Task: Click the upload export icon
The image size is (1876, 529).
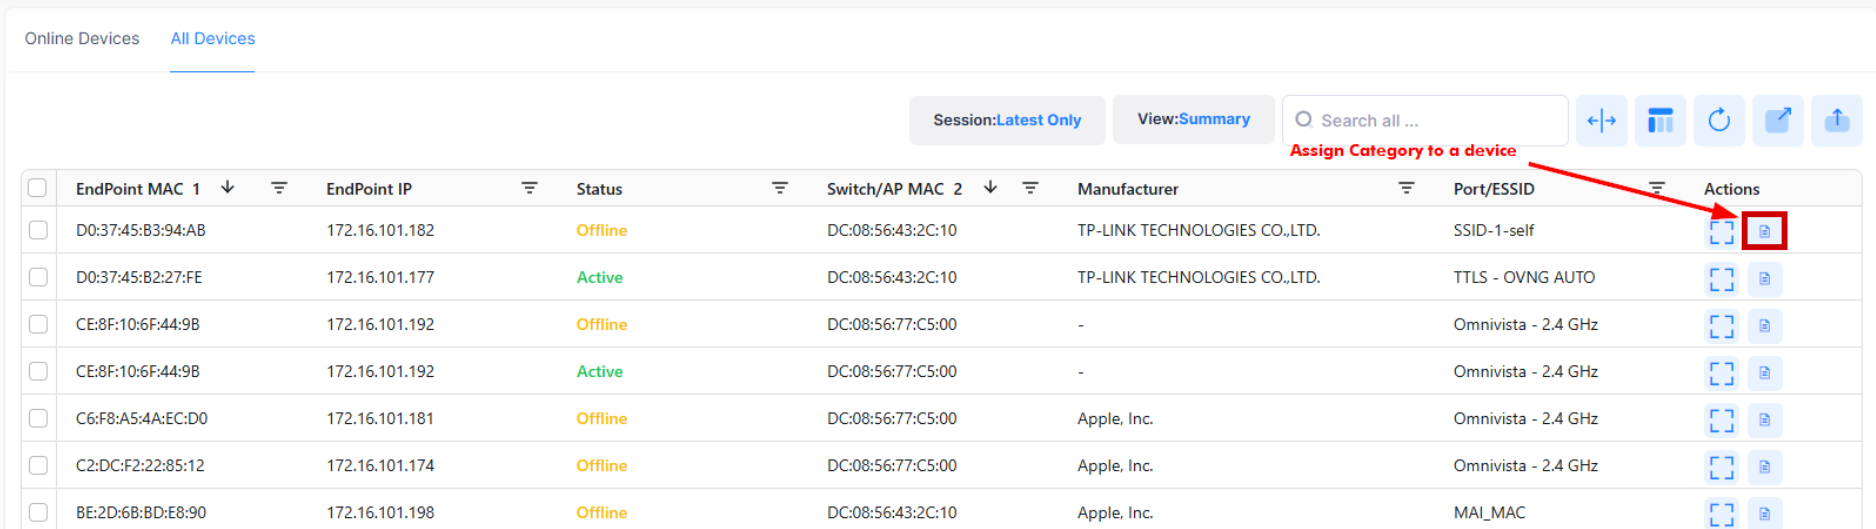Action: [1837, 121]
